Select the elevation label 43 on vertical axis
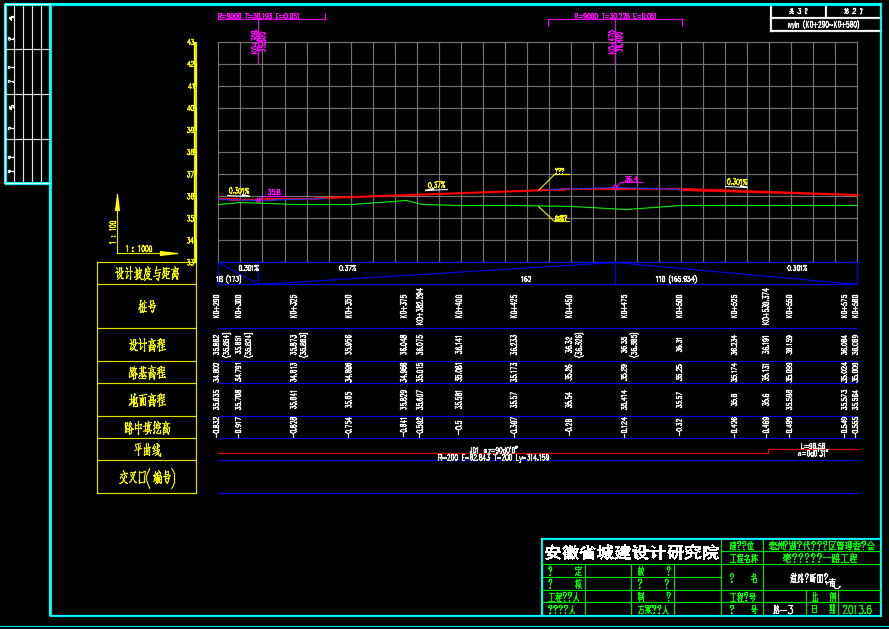Viewport: 889px width, 629px height. click(191, 43)
